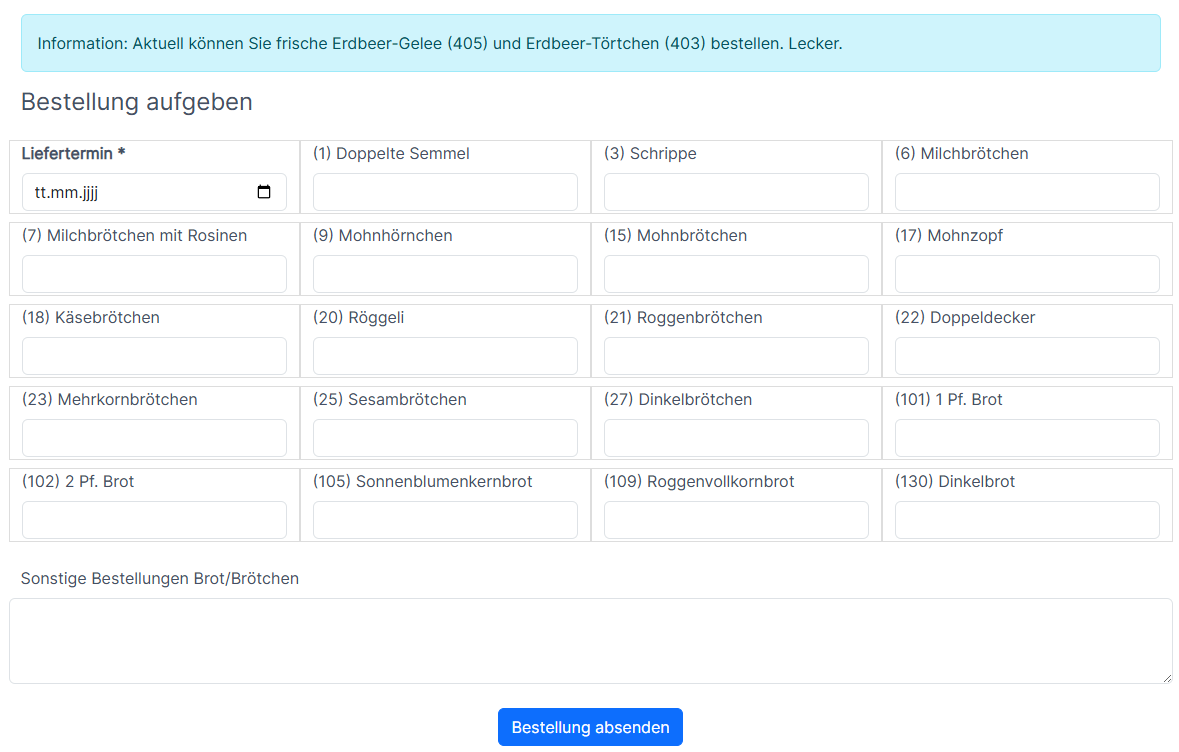Screen dimensions: 1179x752
Task: Click the (20) Röggeli label
Action: [359, 317]
